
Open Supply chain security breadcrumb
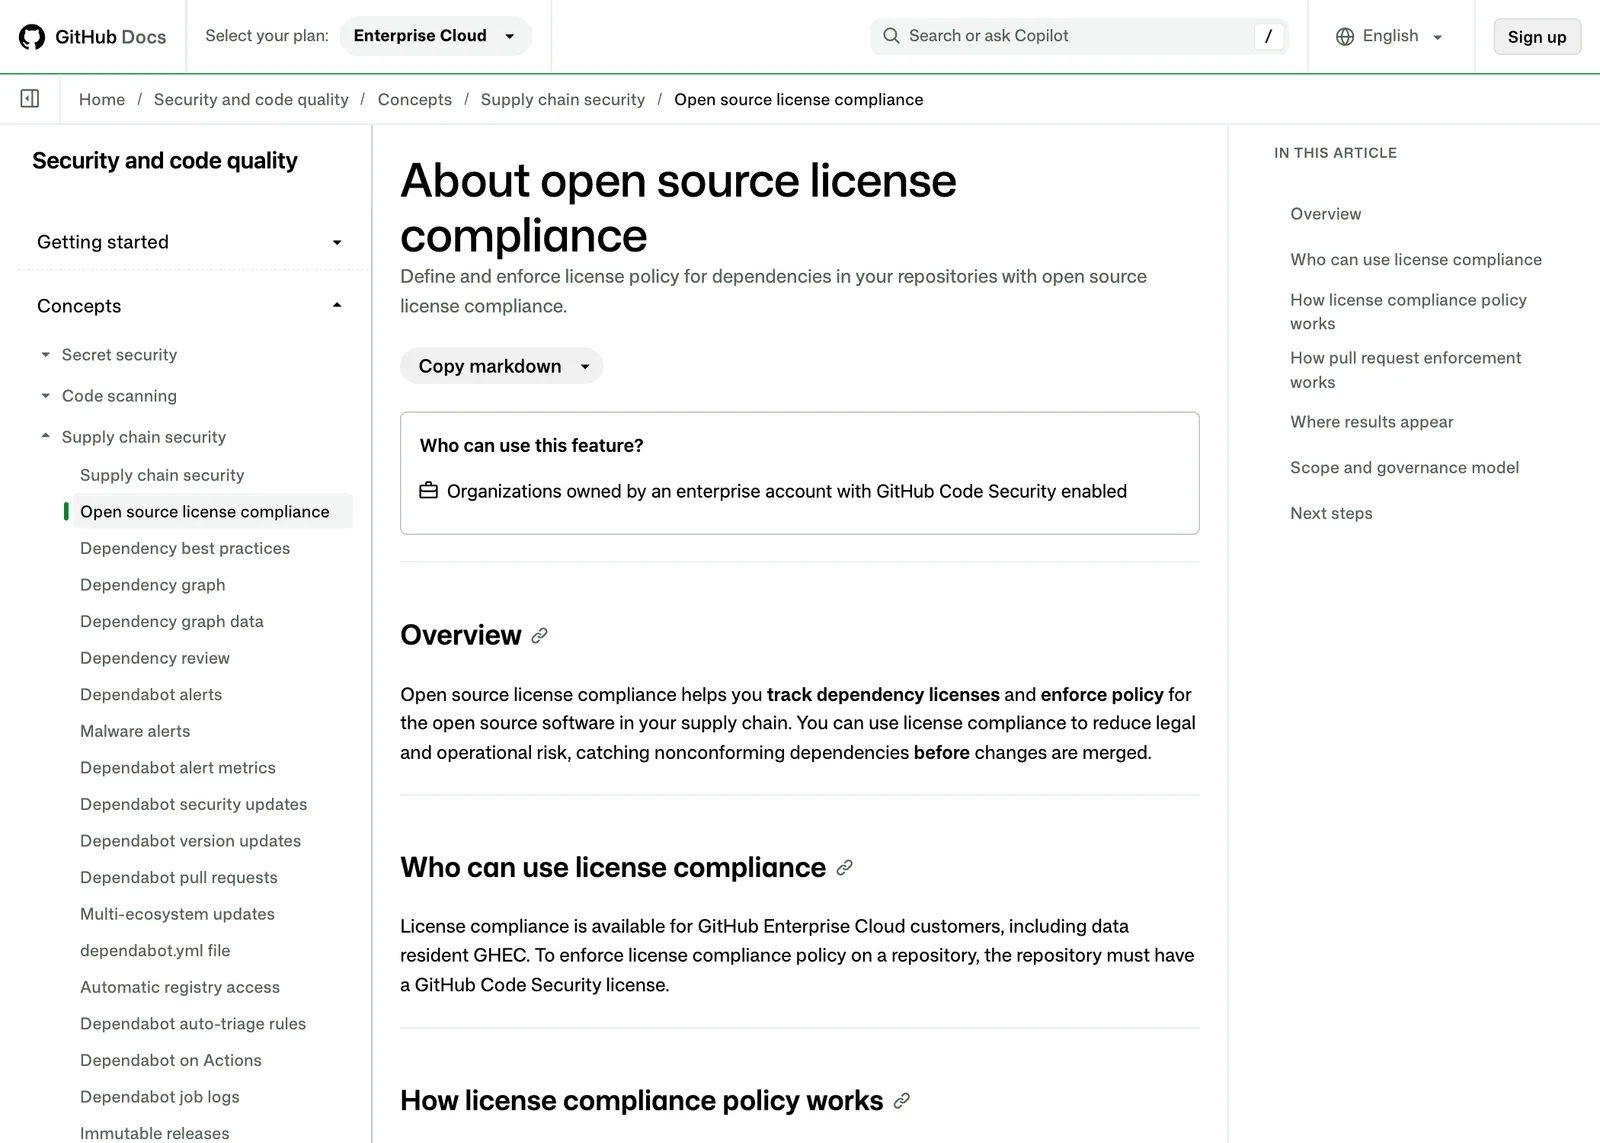563,99
